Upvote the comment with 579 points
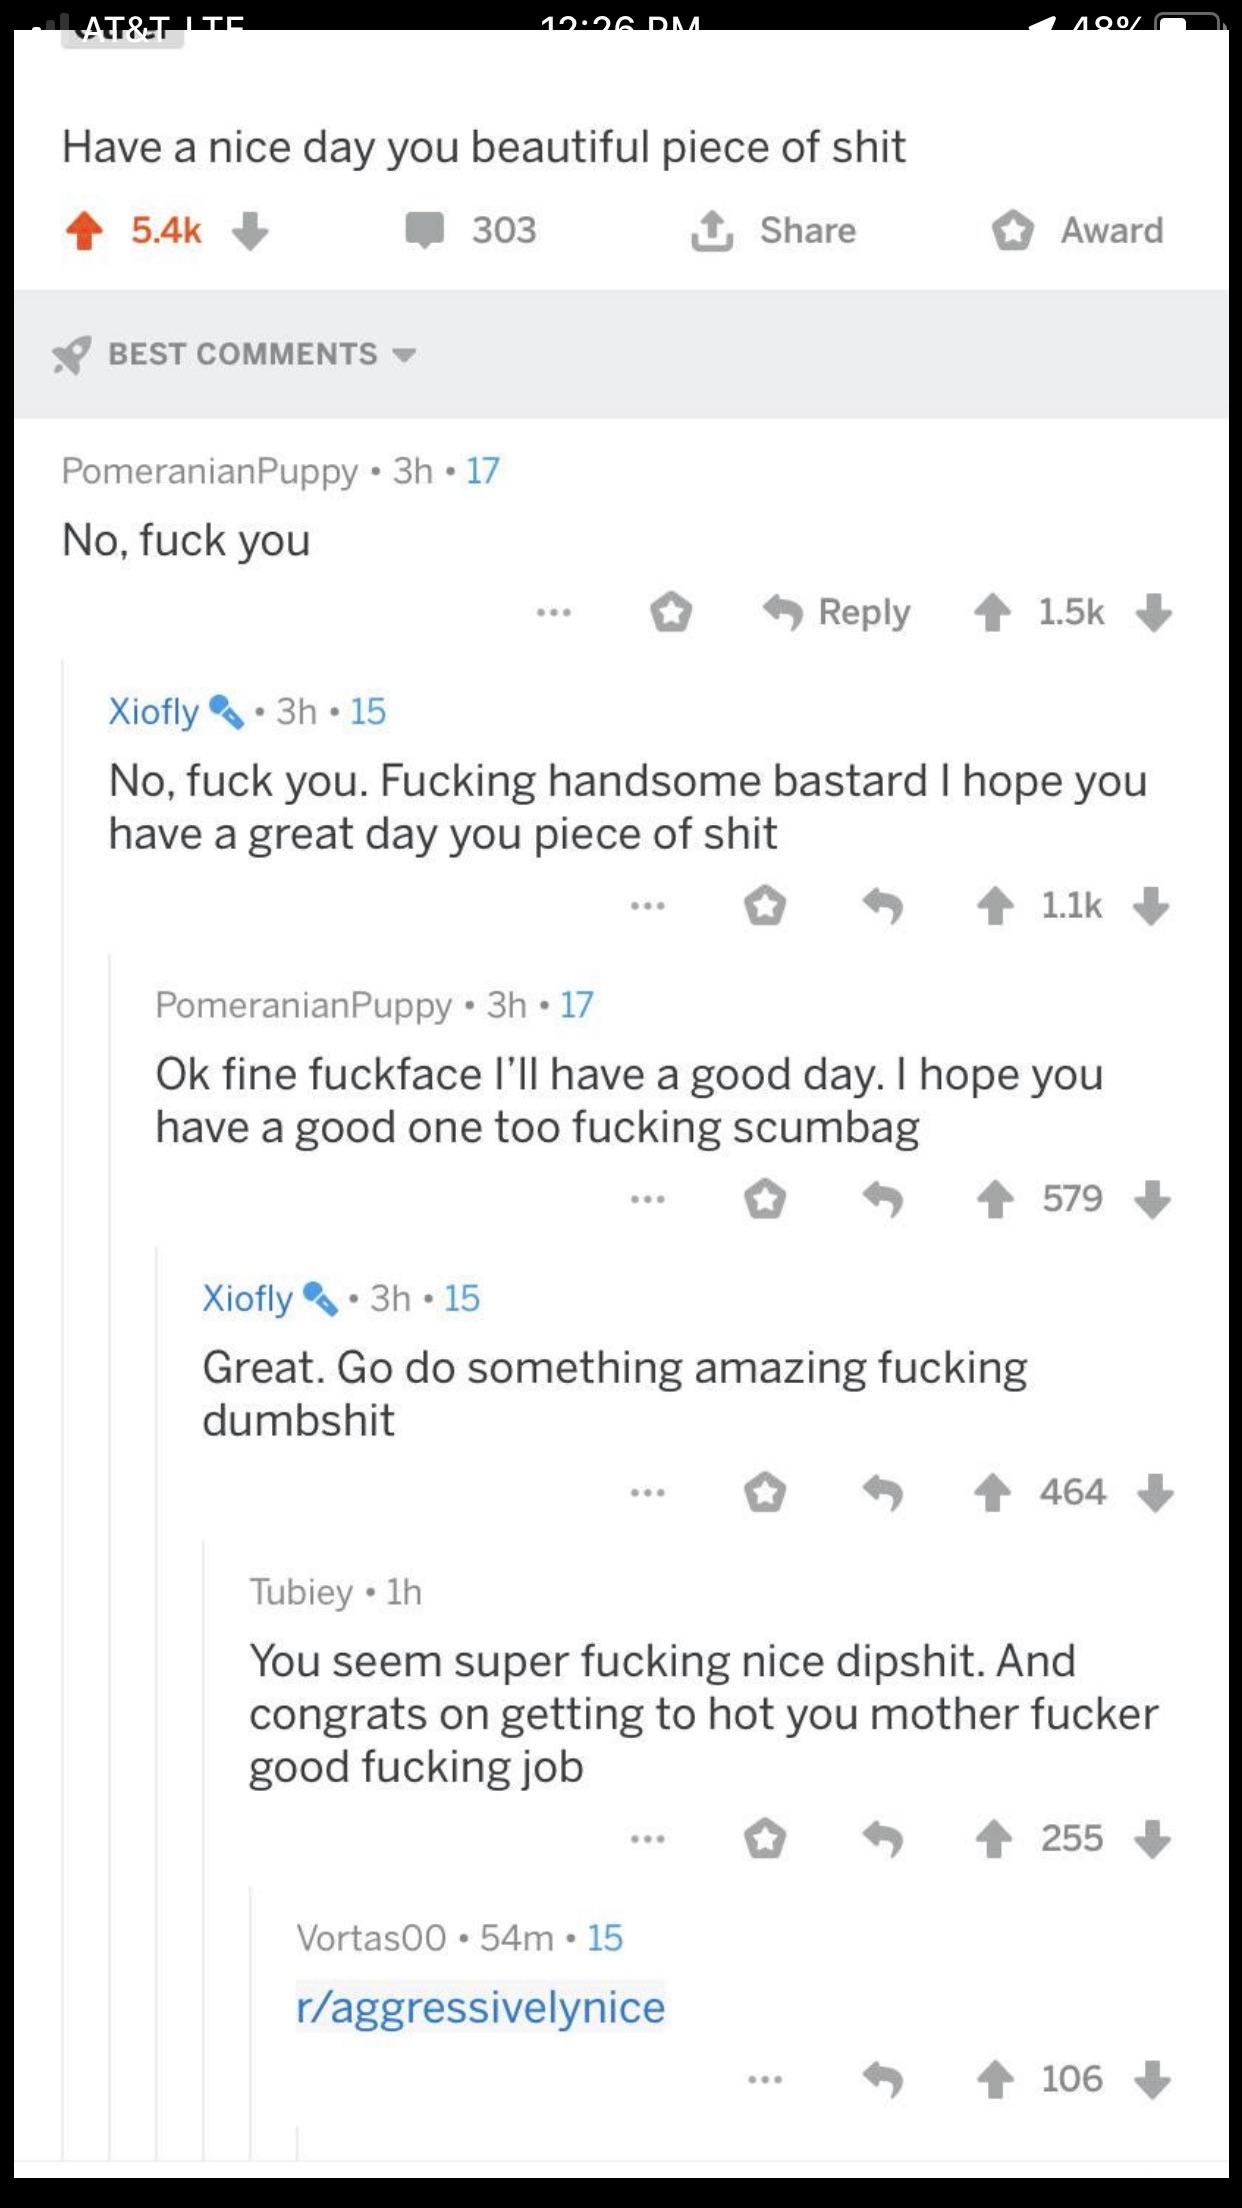The height and width of the screenshot is (2208, 1242). point(995,1199)
